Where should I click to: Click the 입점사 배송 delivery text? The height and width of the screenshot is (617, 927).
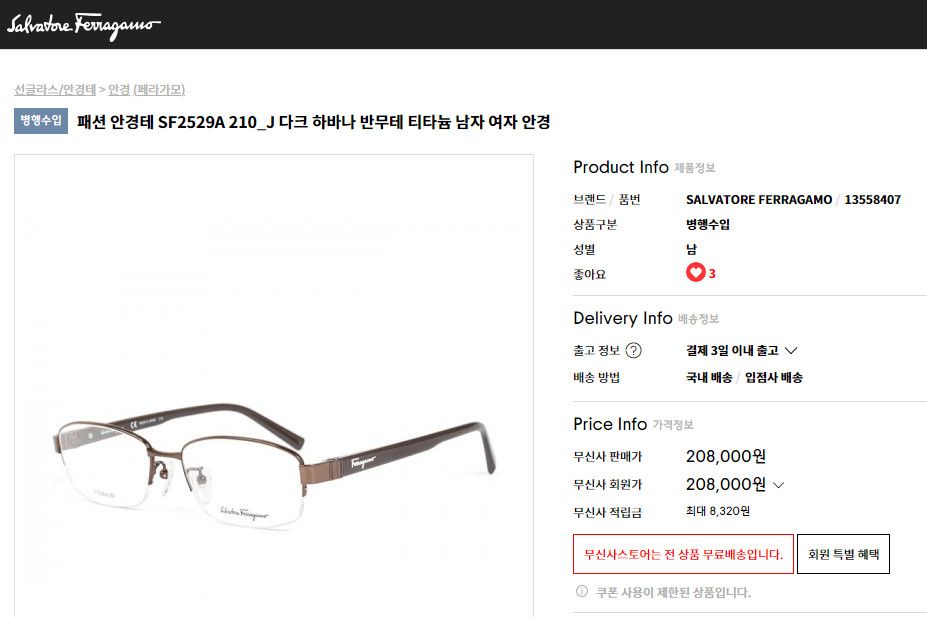tap(774, 378)
